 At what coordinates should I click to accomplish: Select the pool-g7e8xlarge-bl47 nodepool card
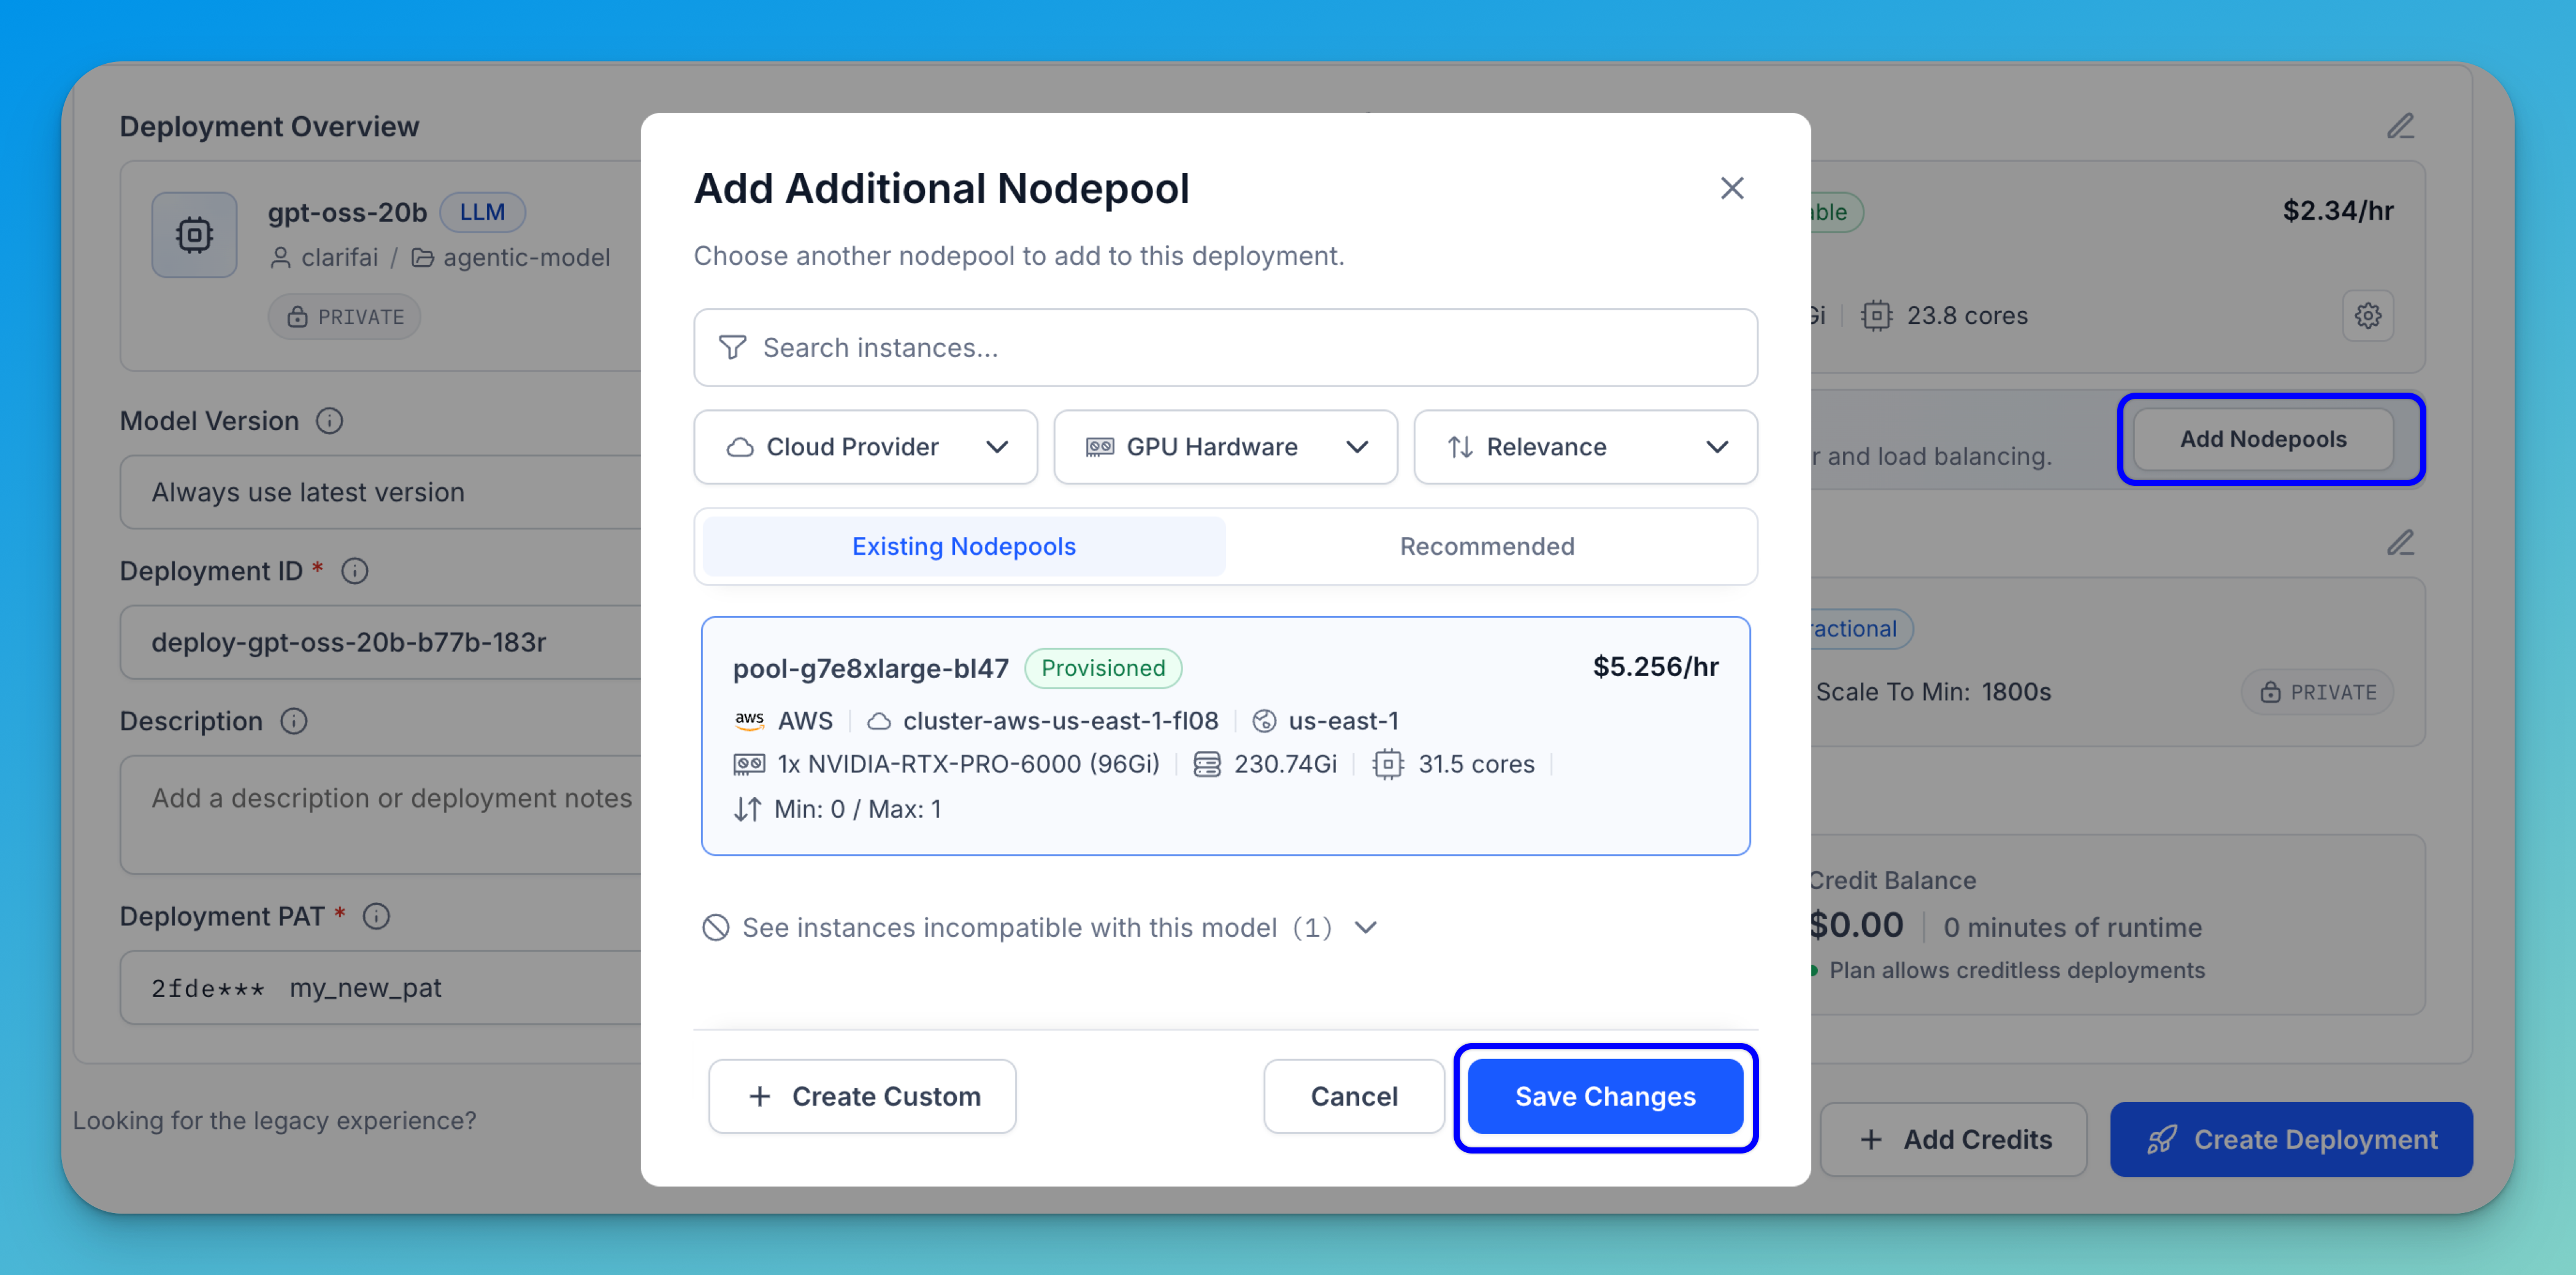(1225, 736)
